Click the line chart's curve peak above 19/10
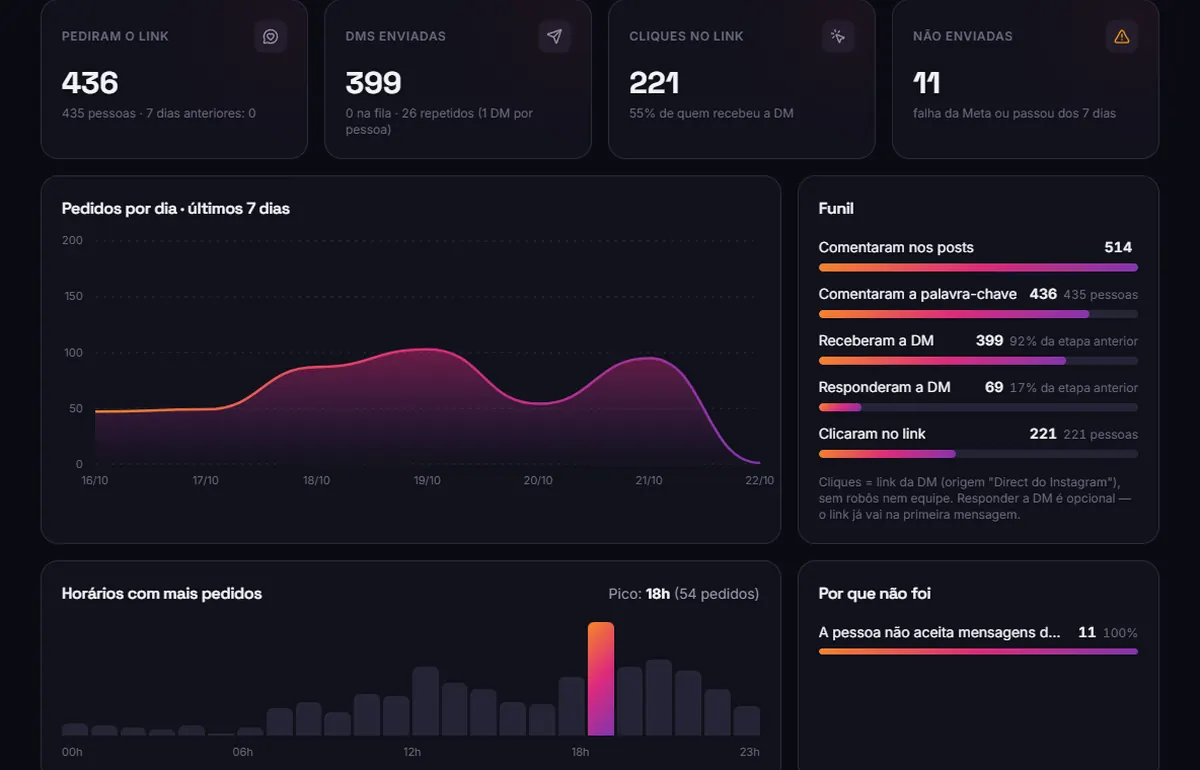The height and width of the screenshot is (770, 1200). [427, 349]
